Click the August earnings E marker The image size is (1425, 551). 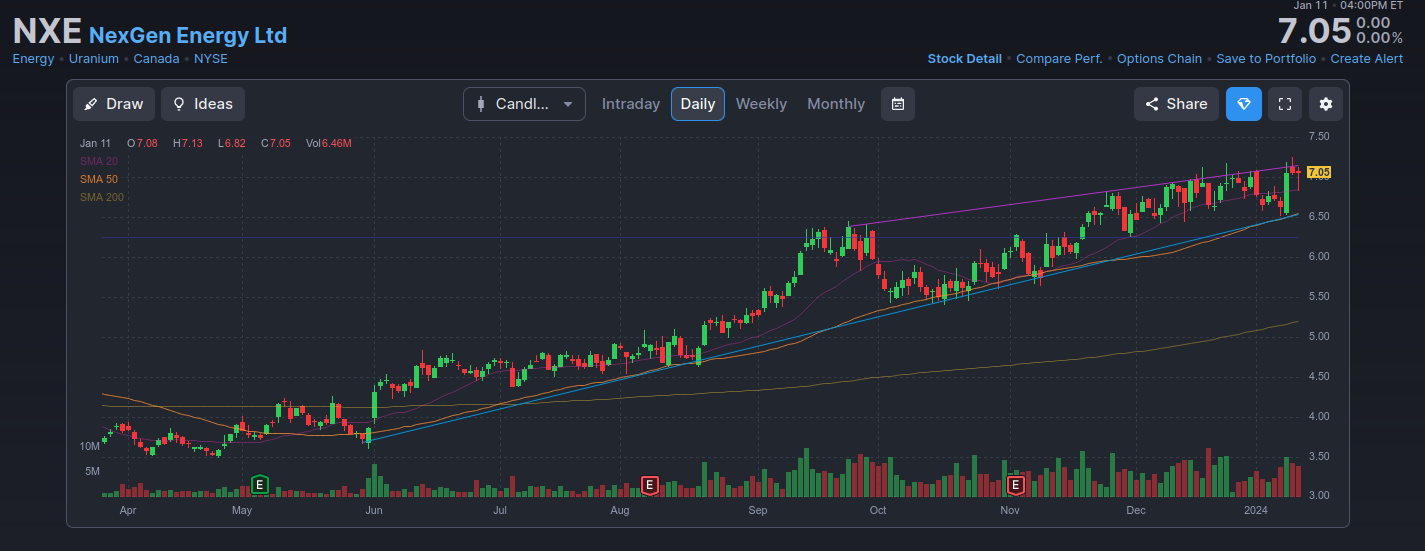tap(649, 485)
